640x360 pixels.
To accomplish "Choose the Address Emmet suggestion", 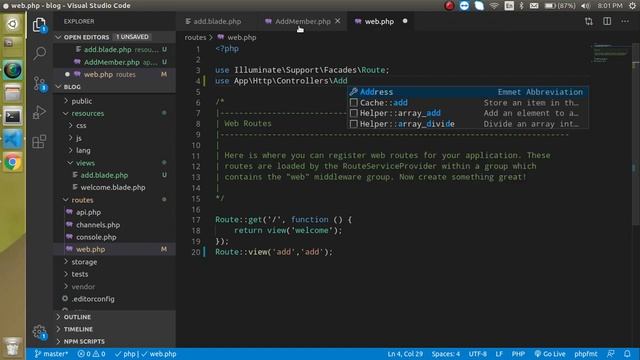I will pyautogui.click(x=468, y=92).
